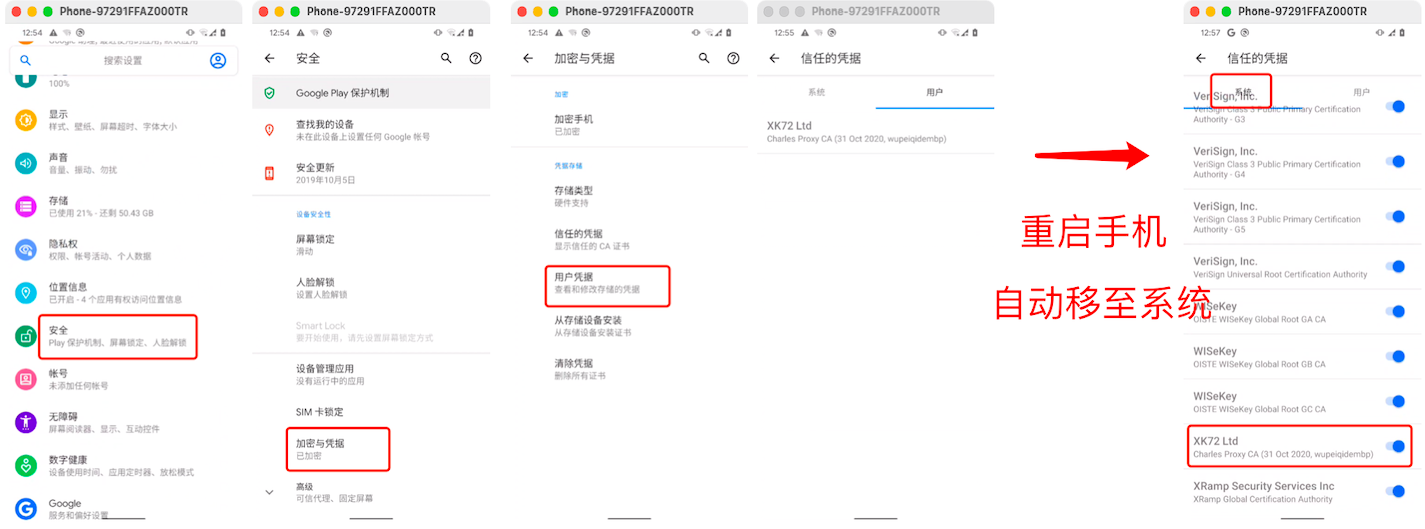Tap the purple 无障碍 accessibility icon
Image resolution: width=1425 pixels, height=529 pixels.
tap(26, 422)
